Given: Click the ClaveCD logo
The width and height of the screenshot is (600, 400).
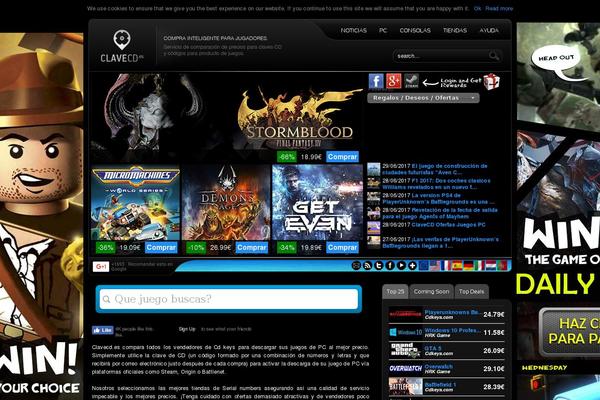Looking at the screenshot, I should click(122, 47).
